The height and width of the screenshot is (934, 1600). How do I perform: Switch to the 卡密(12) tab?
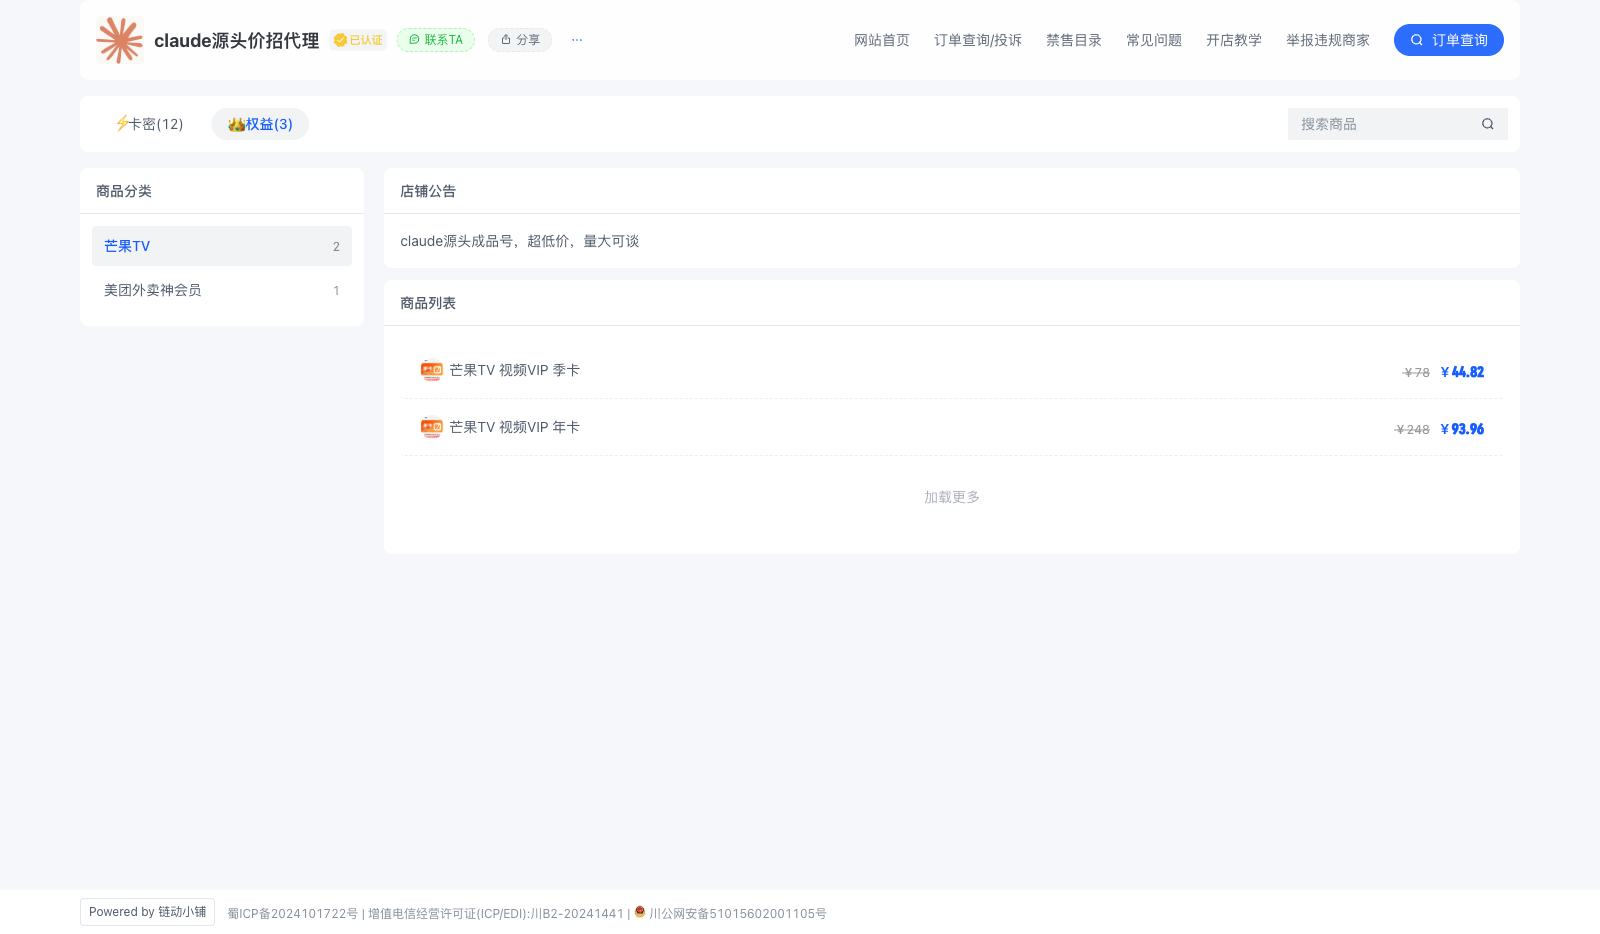click(x=149, y=124)
